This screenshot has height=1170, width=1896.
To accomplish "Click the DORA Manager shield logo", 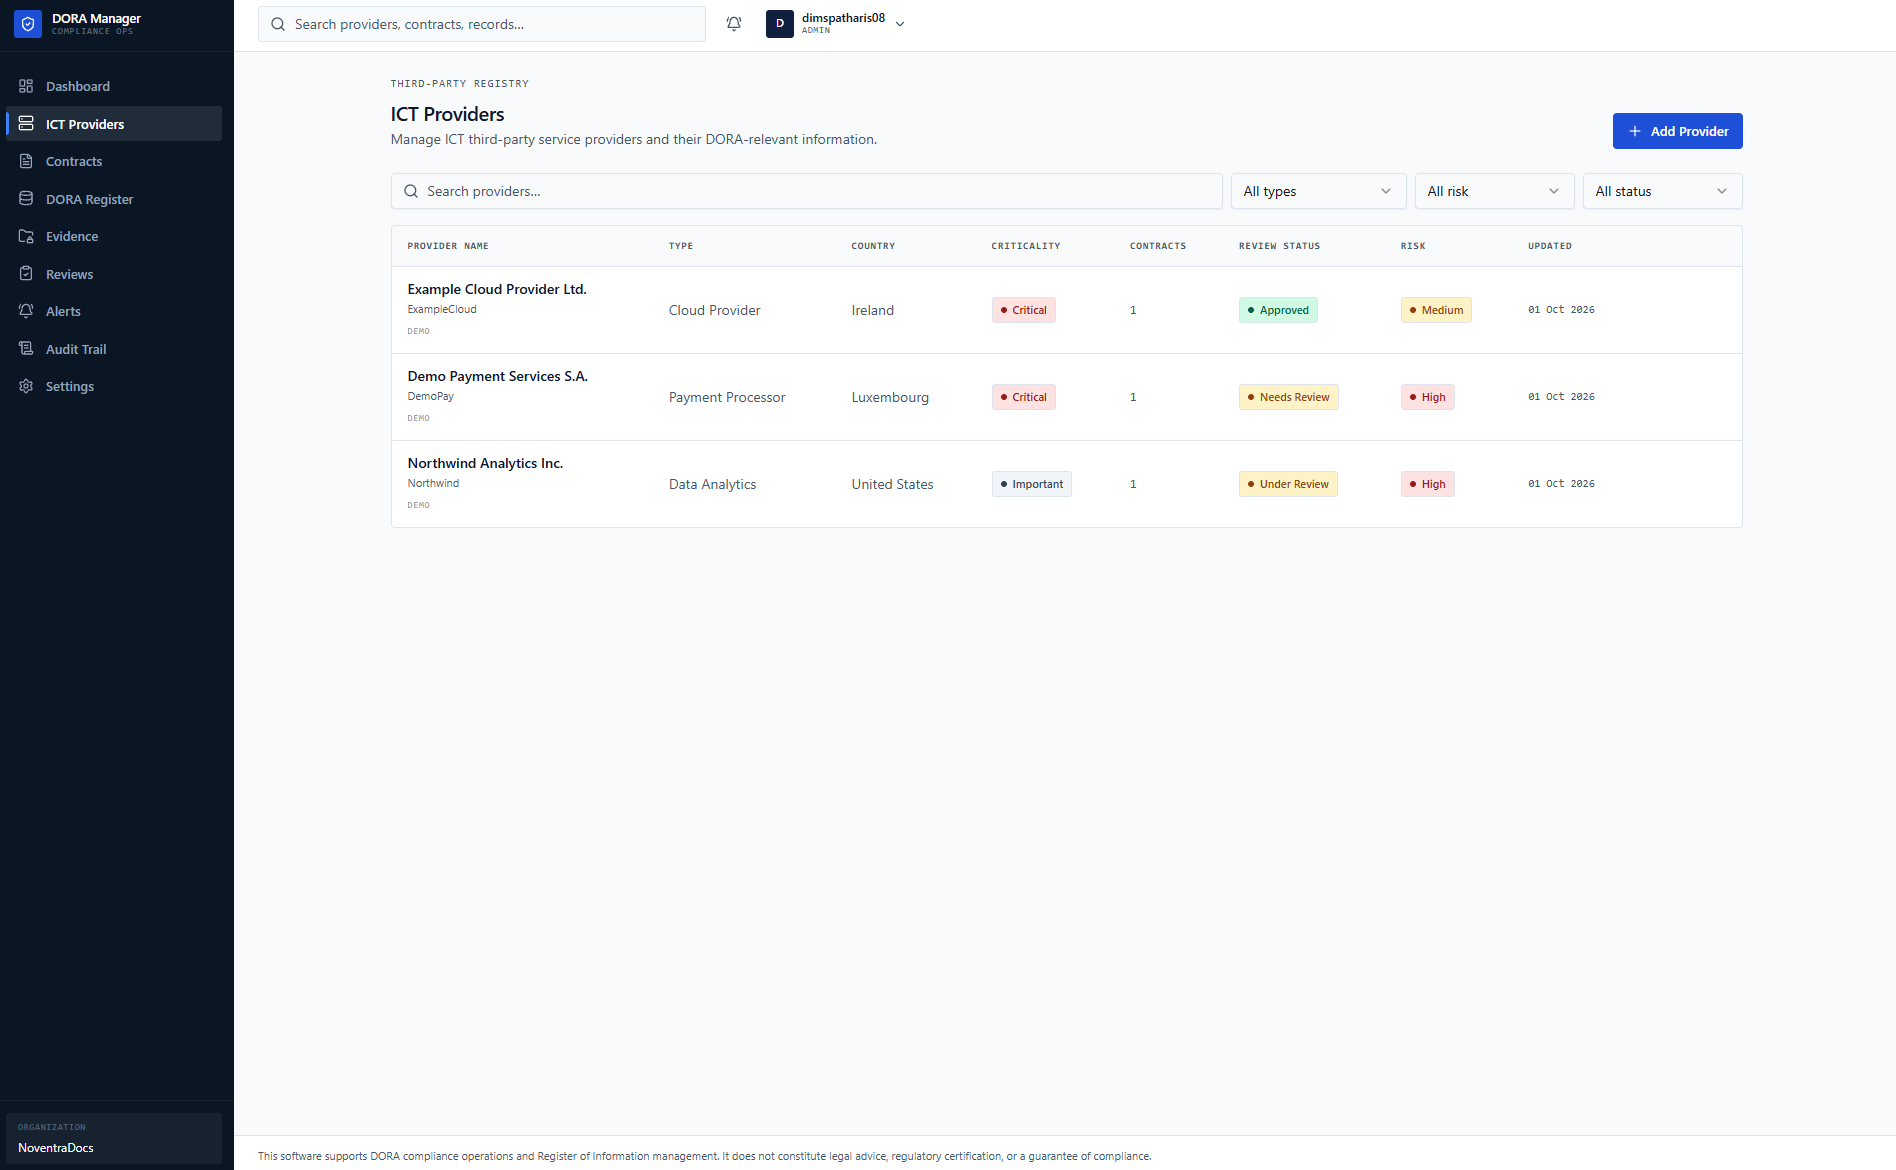I will pos(28,24).
